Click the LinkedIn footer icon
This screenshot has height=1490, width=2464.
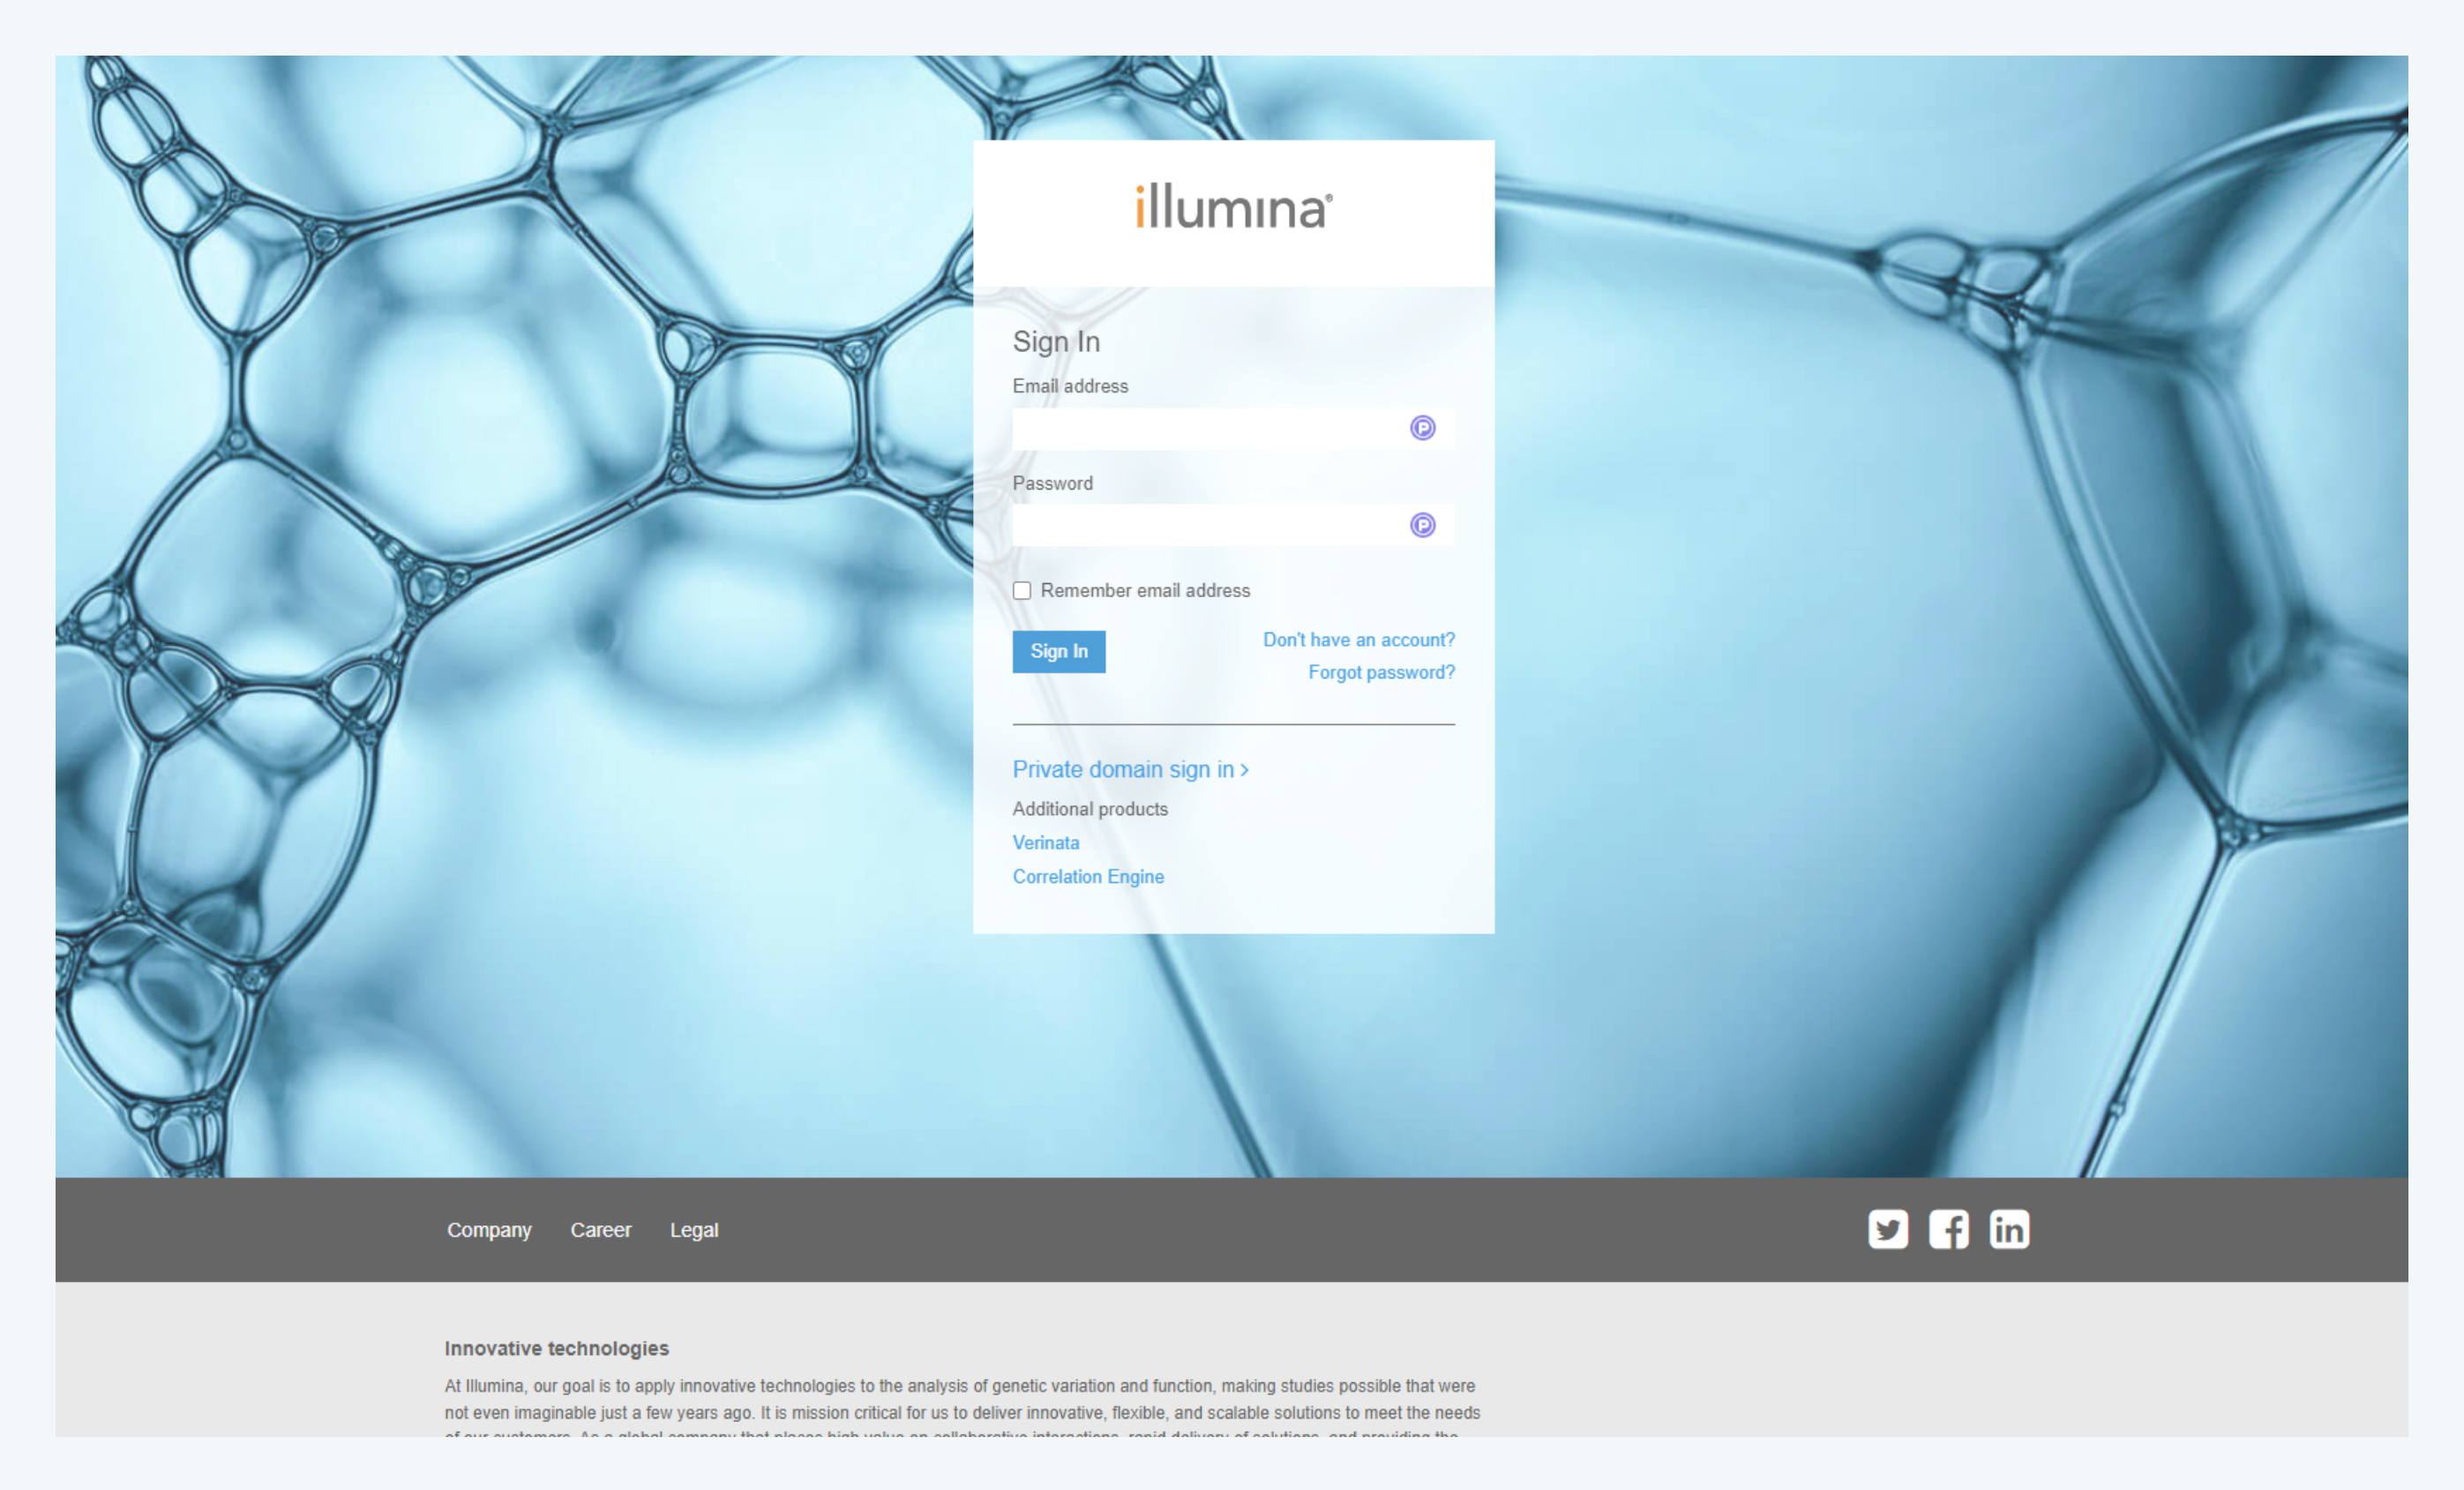pos(2009,1229)
